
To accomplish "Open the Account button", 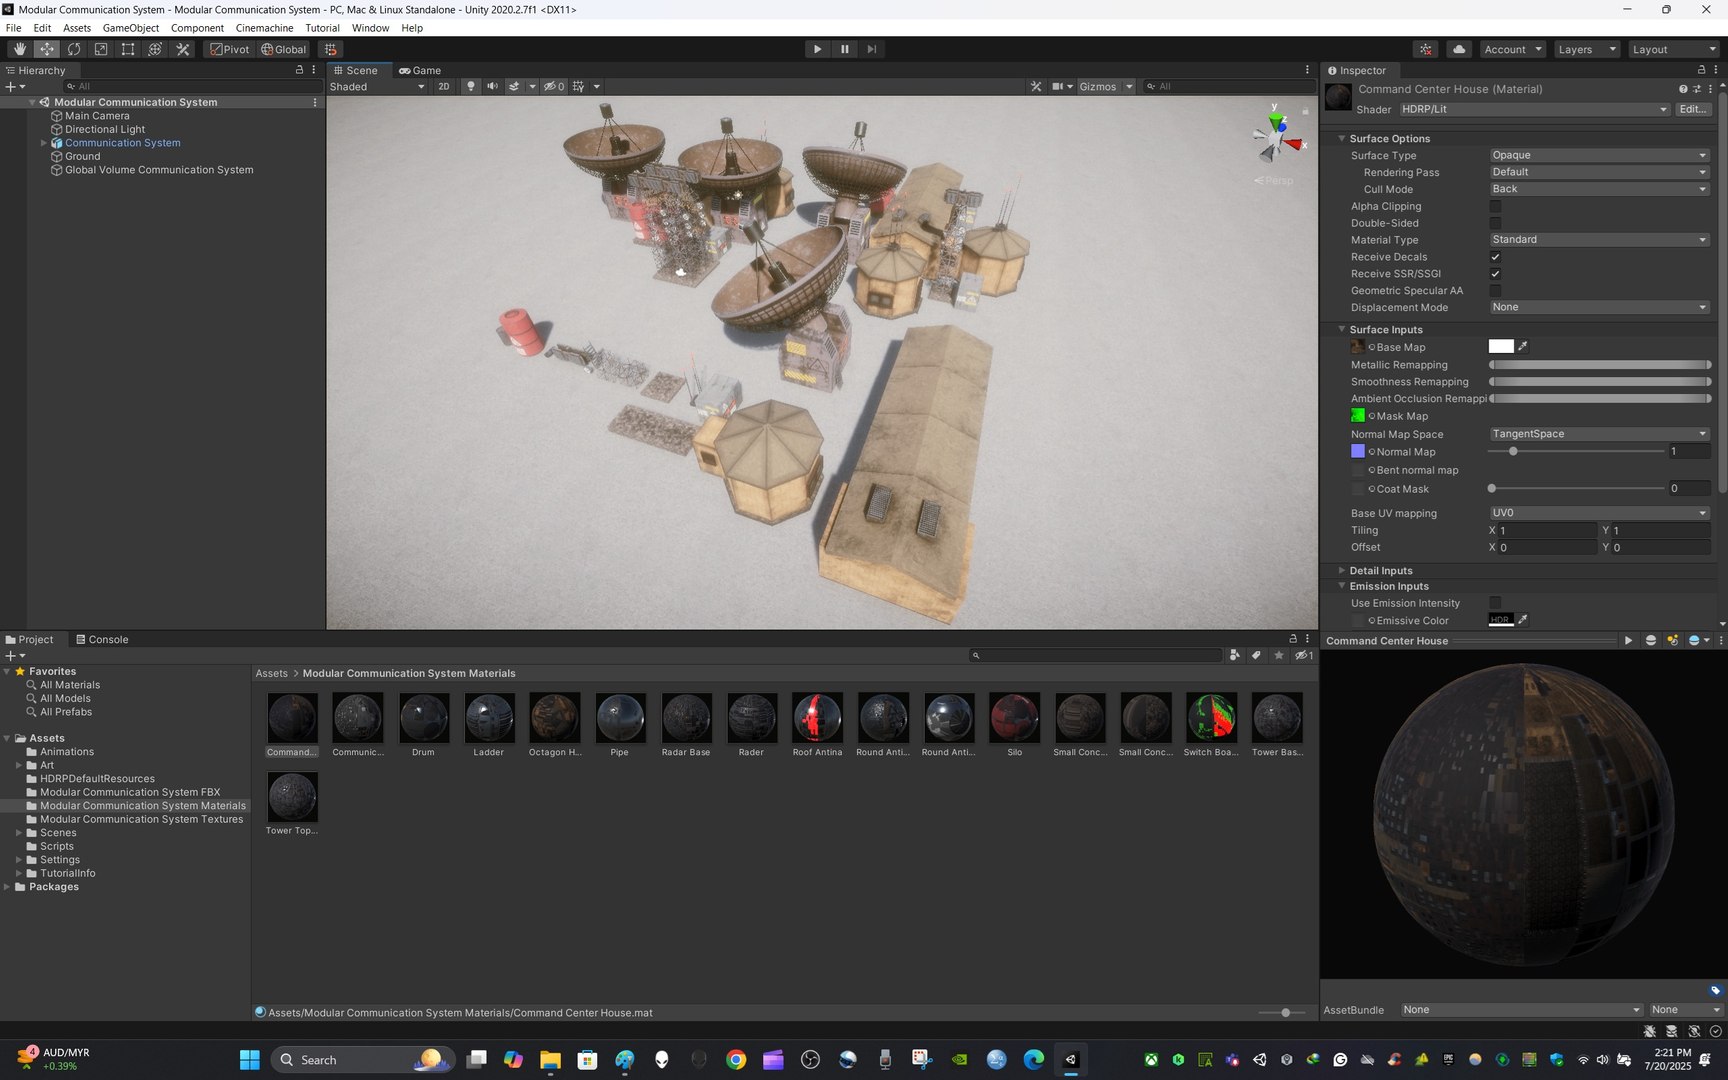I will click(1512, 49).
